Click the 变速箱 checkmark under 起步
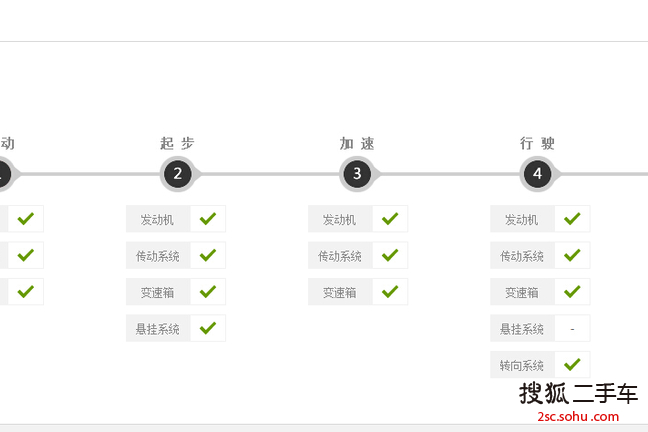Screen dimensions: 648x432 tap(208, 291)
